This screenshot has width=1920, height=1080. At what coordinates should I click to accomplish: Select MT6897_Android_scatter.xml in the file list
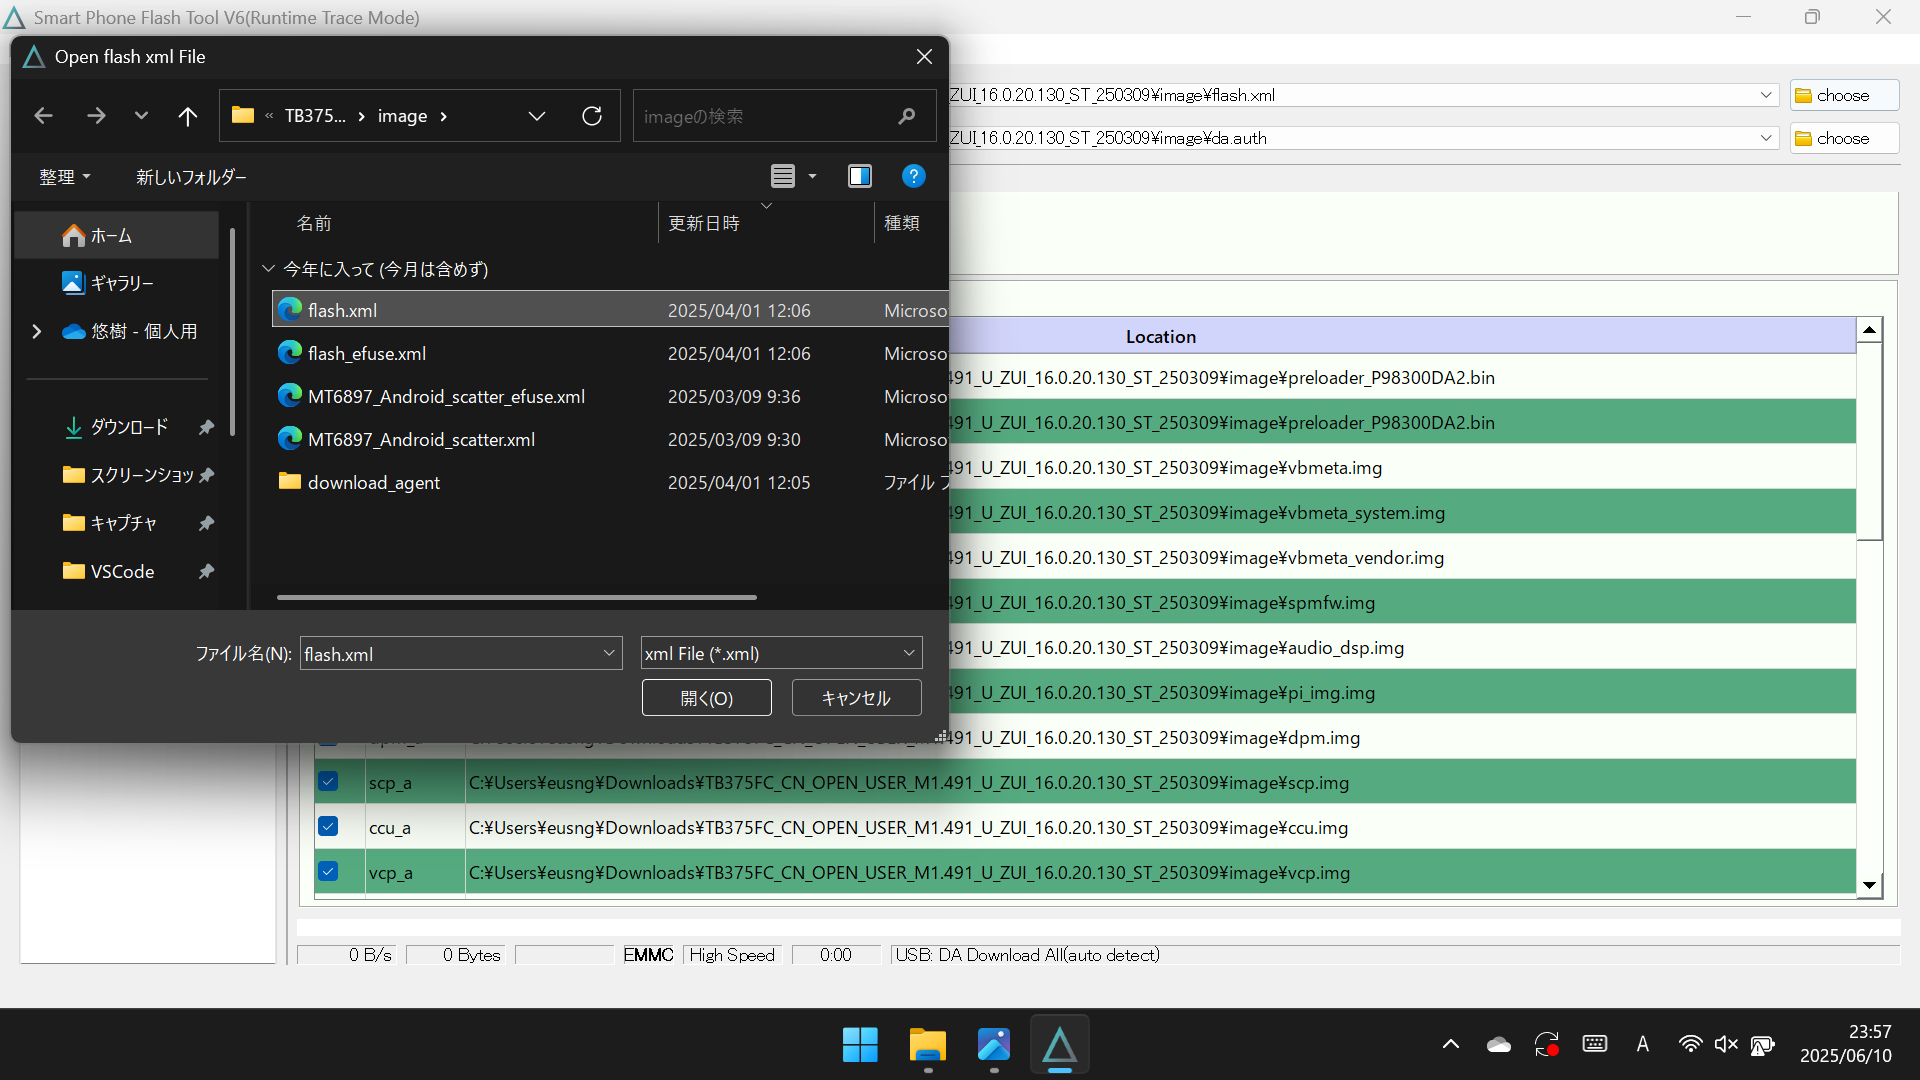pyautogui.click(x=420, y=439)
